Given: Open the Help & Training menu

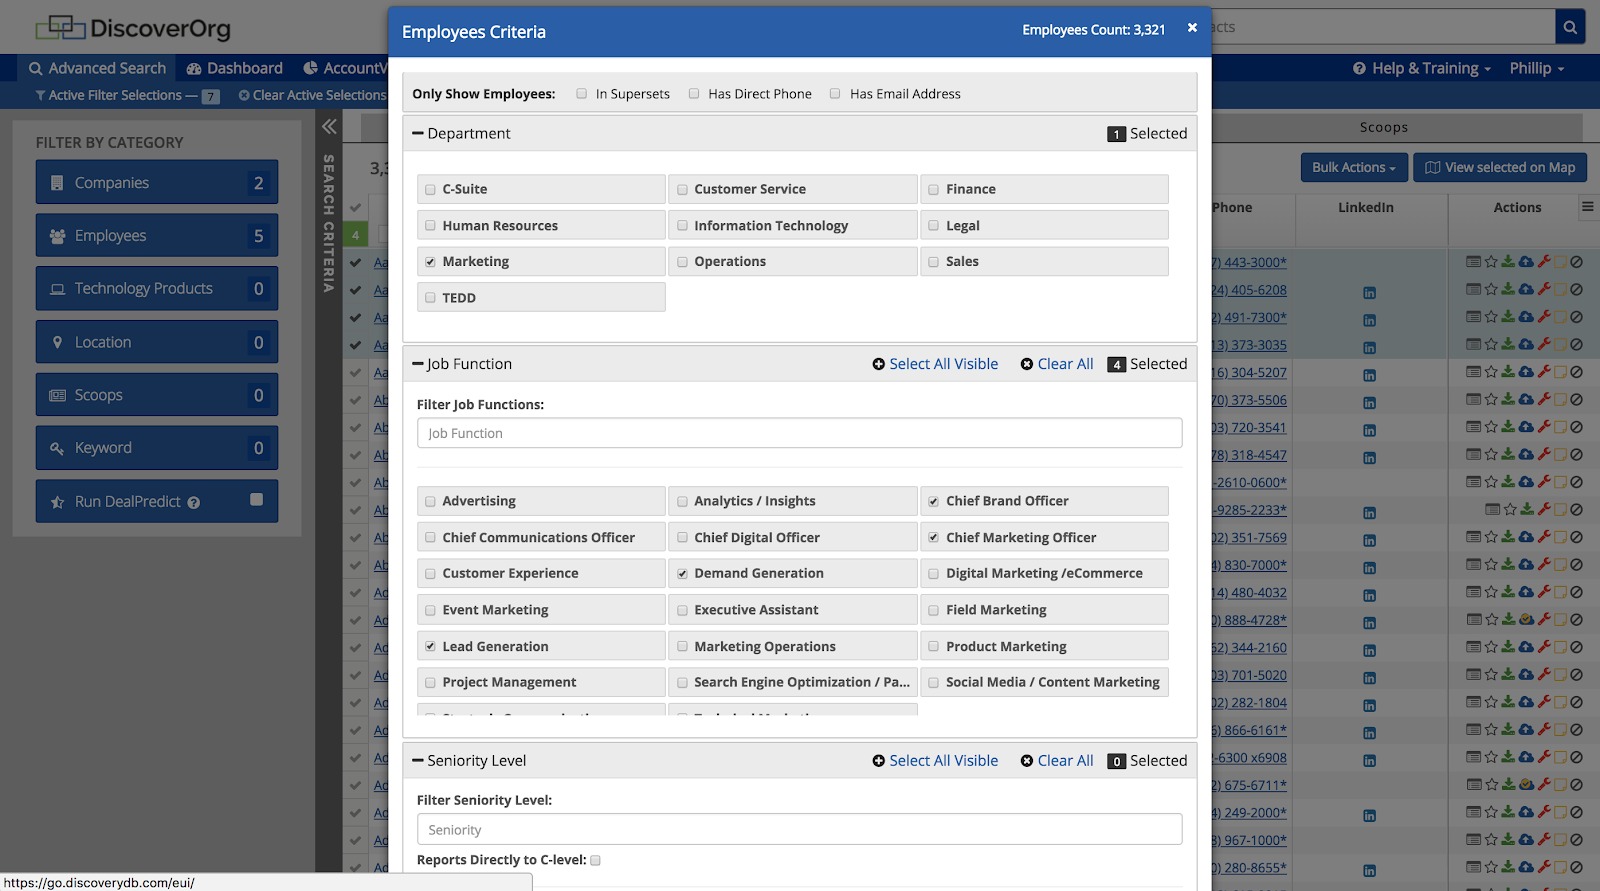Looking at the screenshot, I should click(1421, 68).
